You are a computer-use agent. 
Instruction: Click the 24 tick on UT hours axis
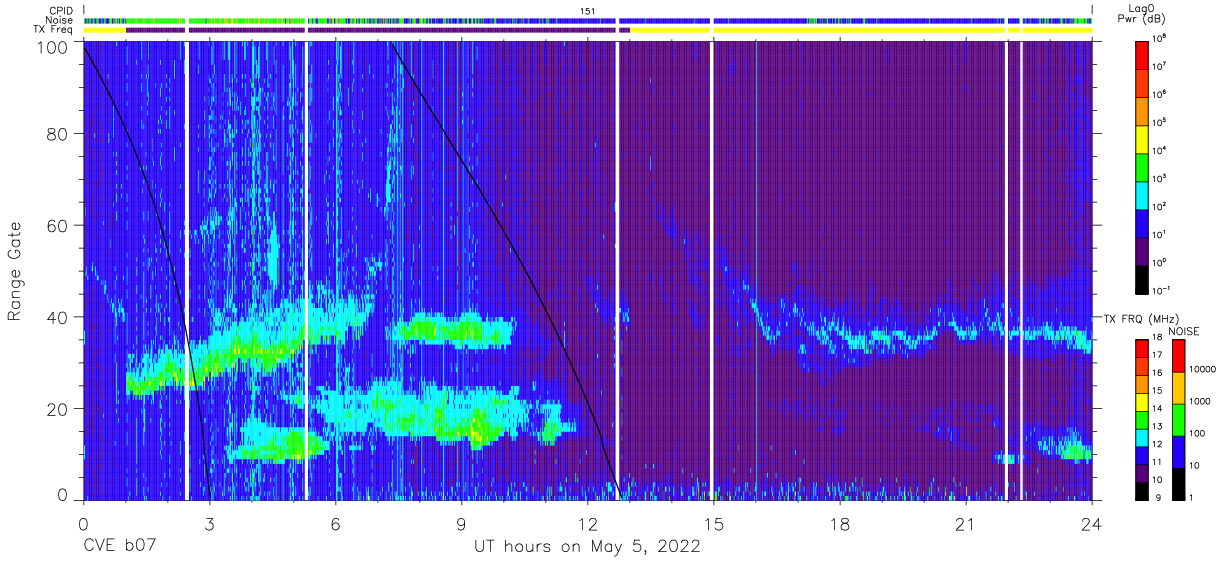click(x=1092, y=523)
